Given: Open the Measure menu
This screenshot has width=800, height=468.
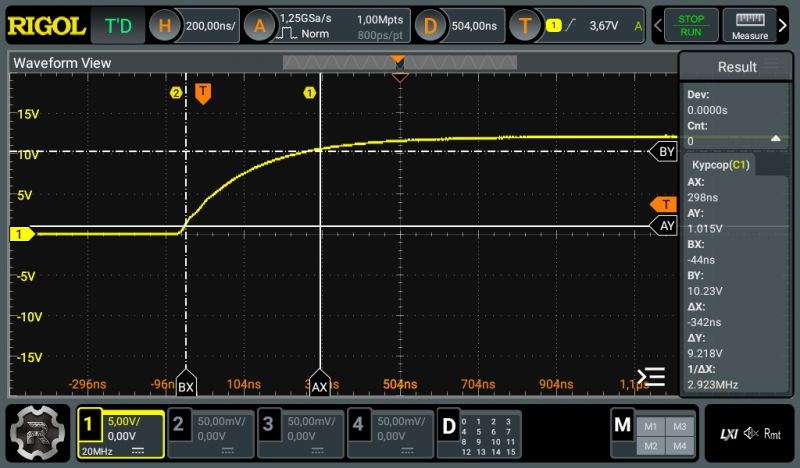Looking at the screenshot, I should coord(749,25).
